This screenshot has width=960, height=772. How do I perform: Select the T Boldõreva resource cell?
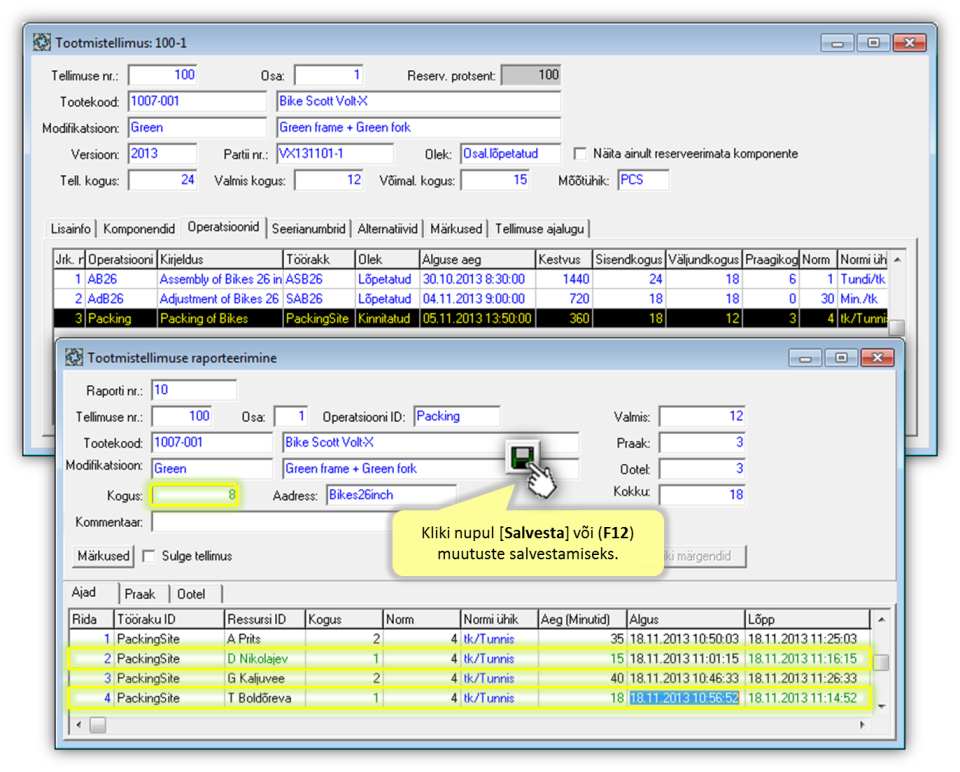pos(264,698)
